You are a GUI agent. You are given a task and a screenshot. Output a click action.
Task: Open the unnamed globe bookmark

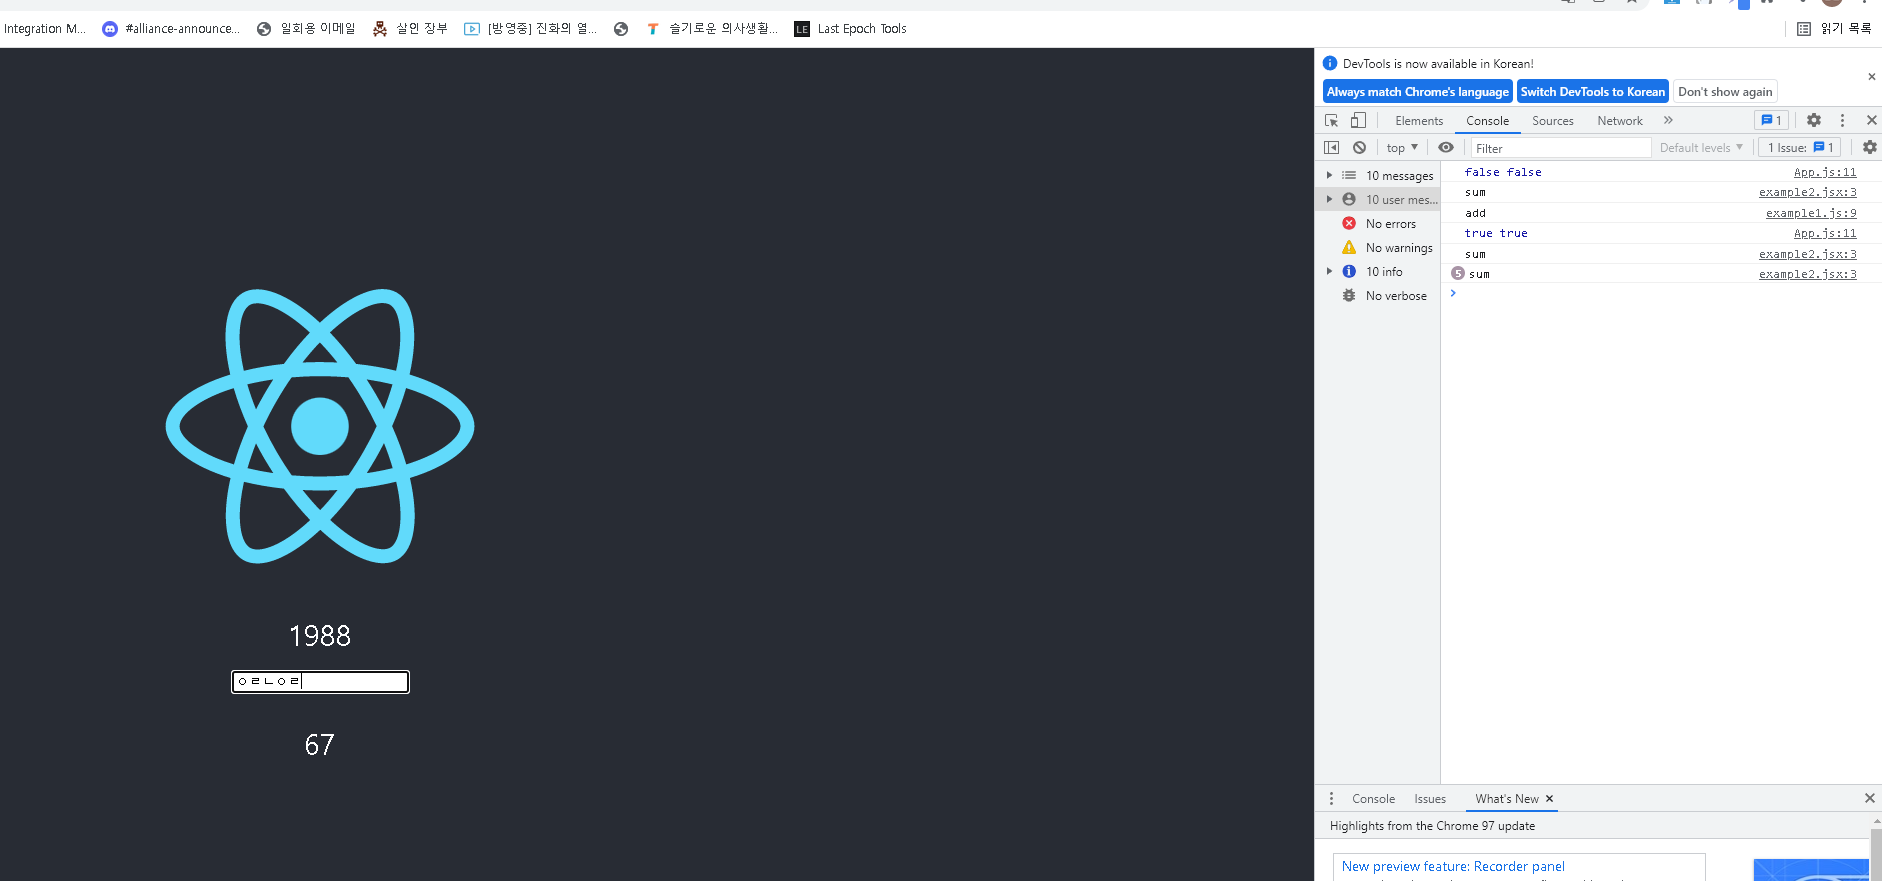[621, 29]
